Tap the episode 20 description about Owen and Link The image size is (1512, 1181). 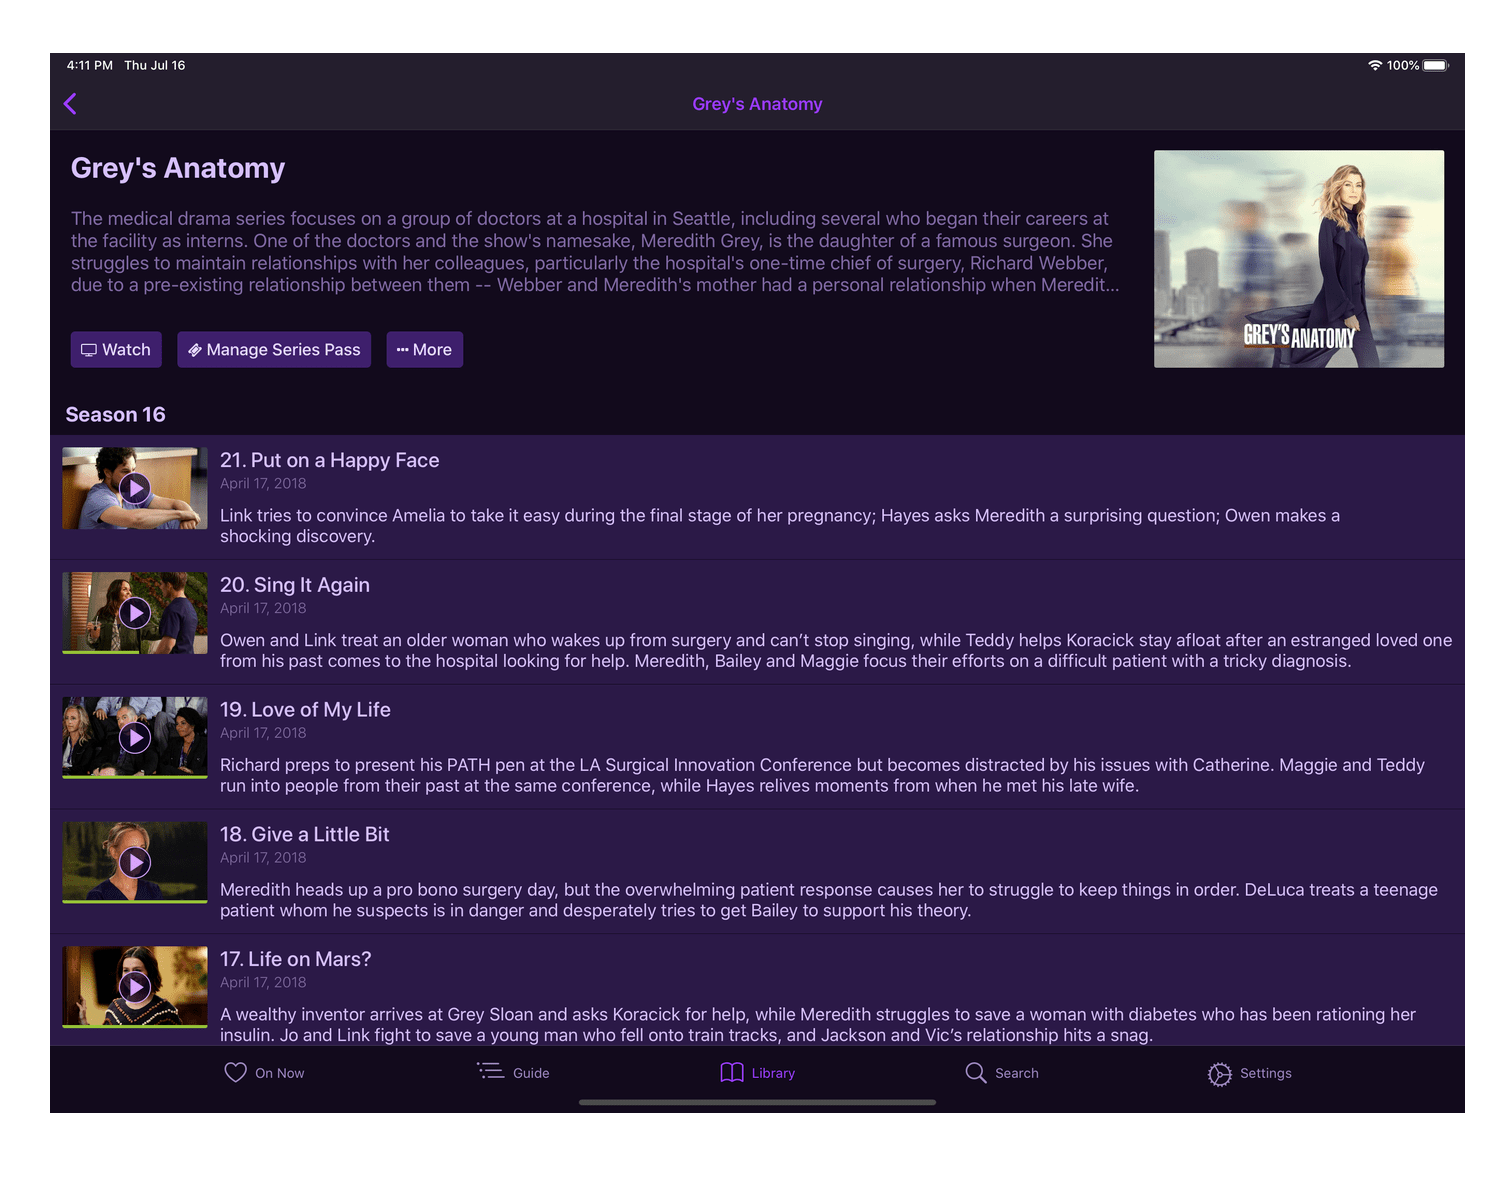point(836,651)
